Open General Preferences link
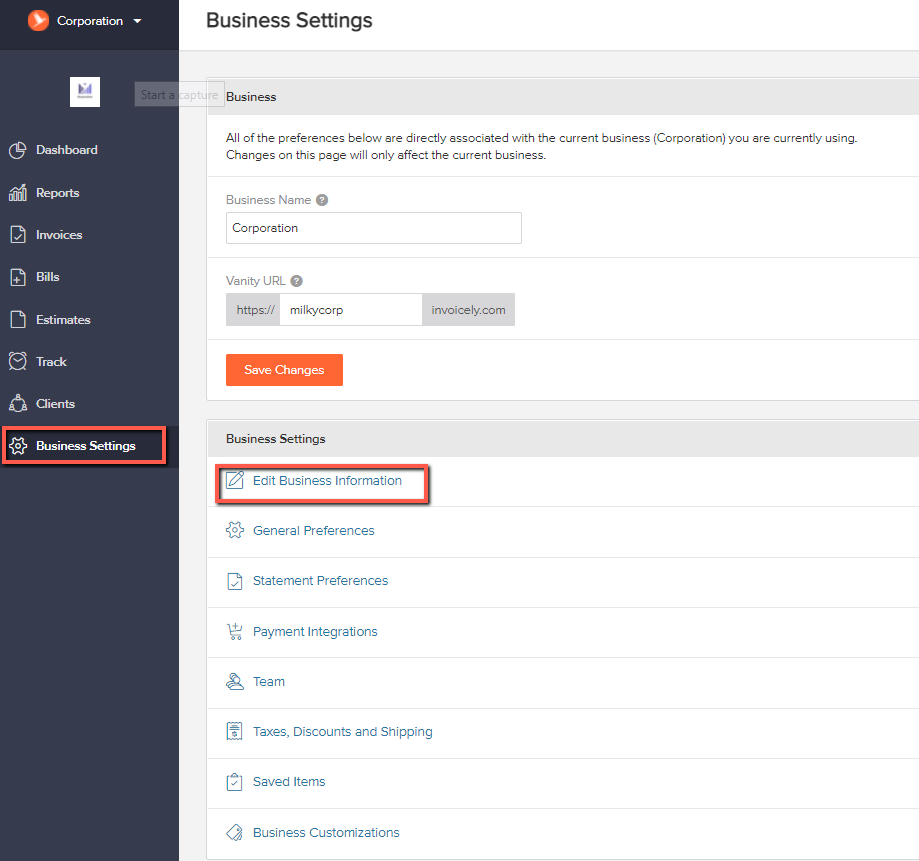This screenshot has width=919, height=861. point(314,530)
